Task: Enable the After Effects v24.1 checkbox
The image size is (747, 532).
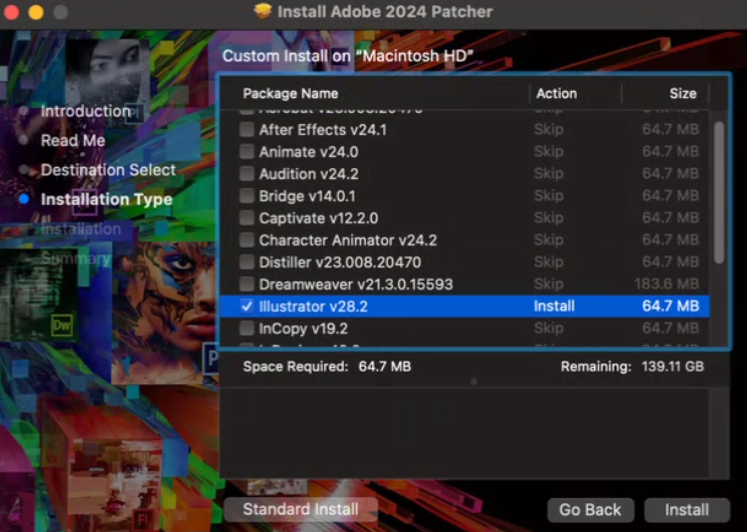Action: pos(247,130)
